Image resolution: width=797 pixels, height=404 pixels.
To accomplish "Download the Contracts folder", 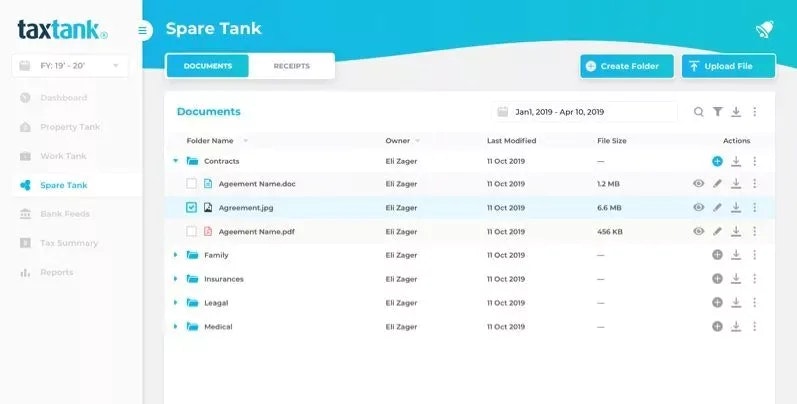I will (735, 161).
